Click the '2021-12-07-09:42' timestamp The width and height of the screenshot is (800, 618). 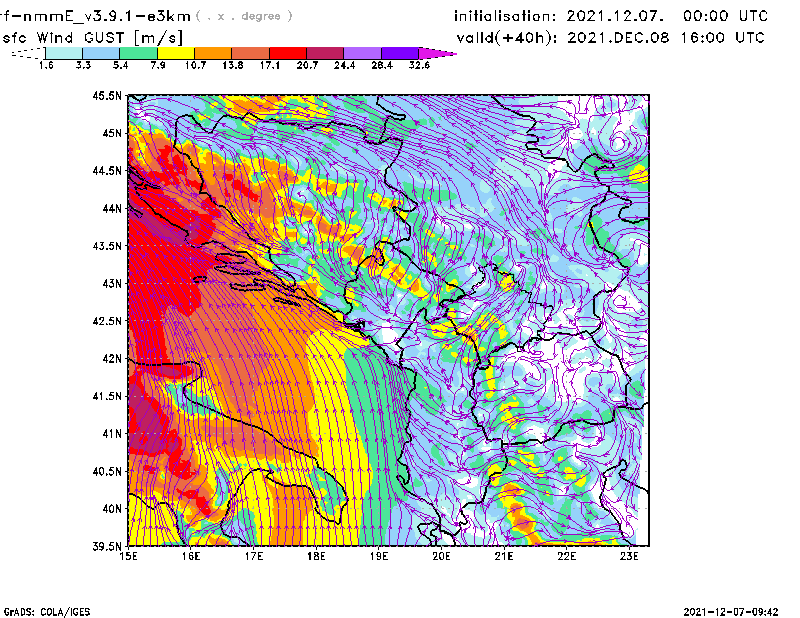pos(731,612)
